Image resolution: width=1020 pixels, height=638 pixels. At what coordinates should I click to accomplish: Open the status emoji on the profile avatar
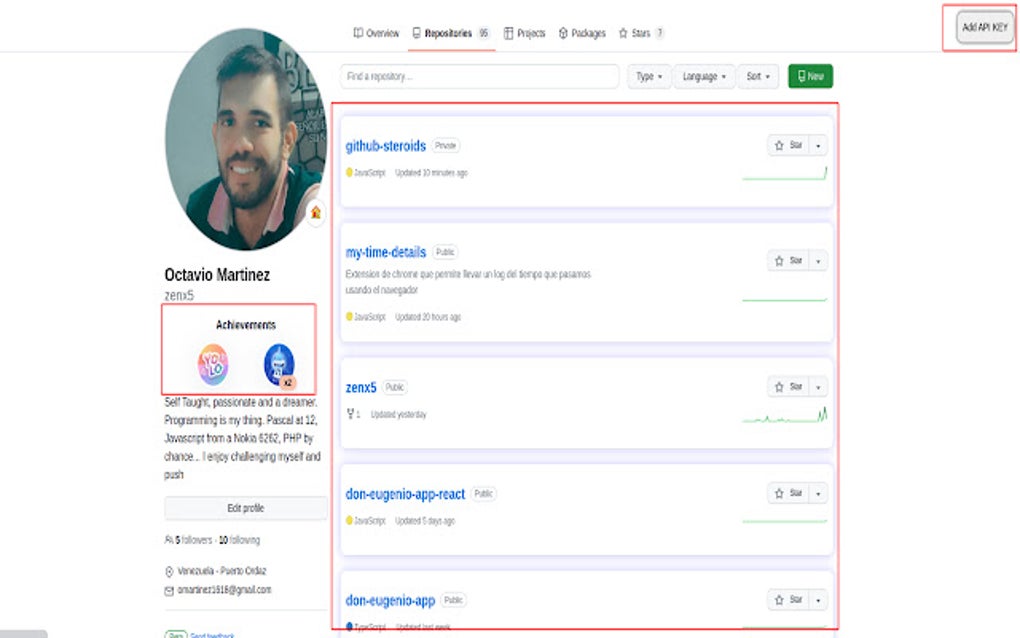click(x=316, y=214)
